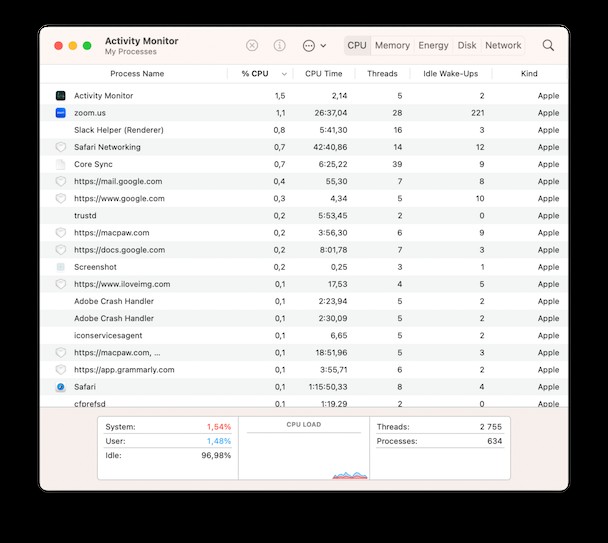Click the My Processes subtitle
The image size is (608, 543).
[x=131, y=52]
